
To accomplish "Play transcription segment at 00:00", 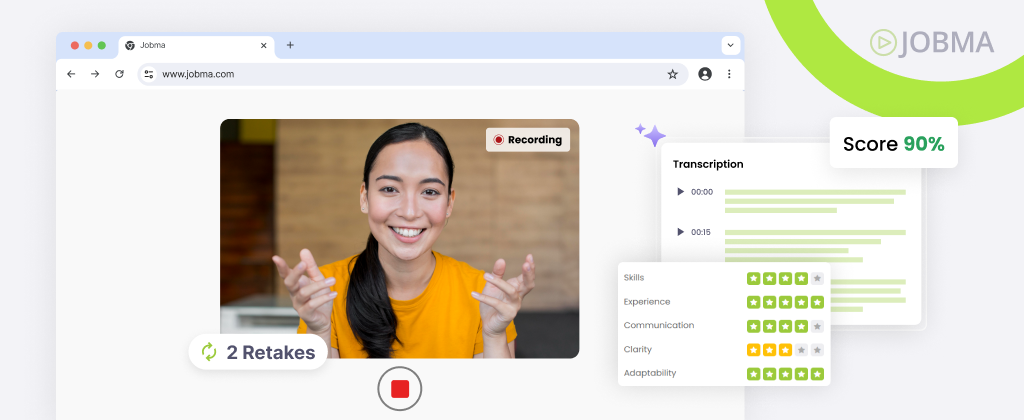I will 680,192.
